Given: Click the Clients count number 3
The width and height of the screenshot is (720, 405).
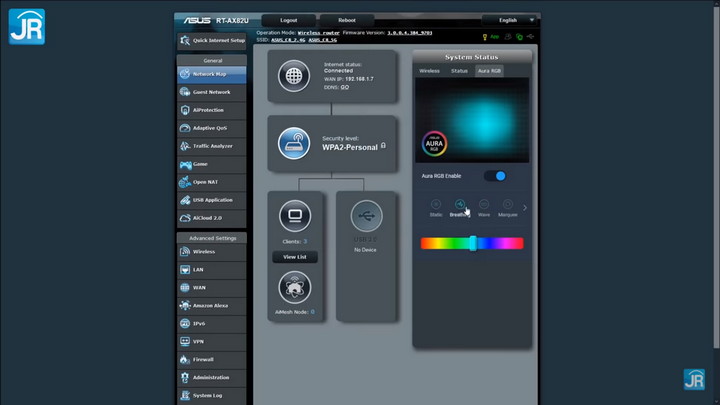Looking at the screenshot, I should pos(305,242).
